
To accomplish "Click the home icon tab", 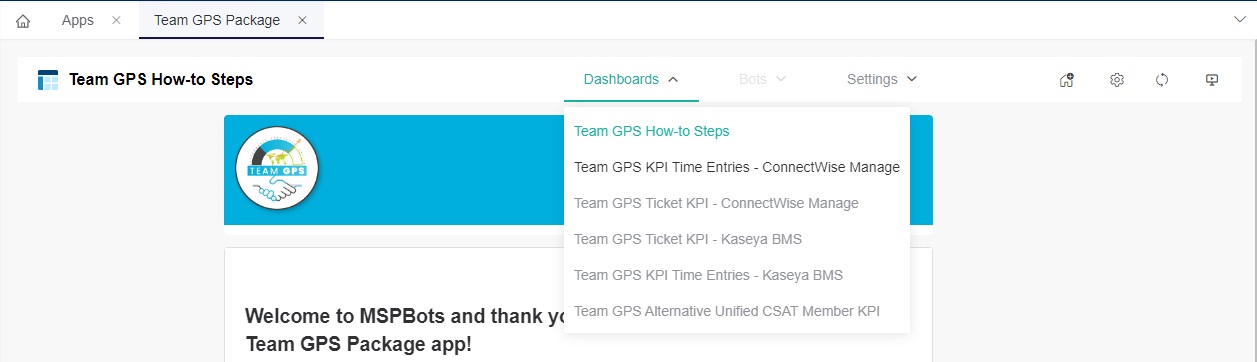I will [x=23, y=20].
